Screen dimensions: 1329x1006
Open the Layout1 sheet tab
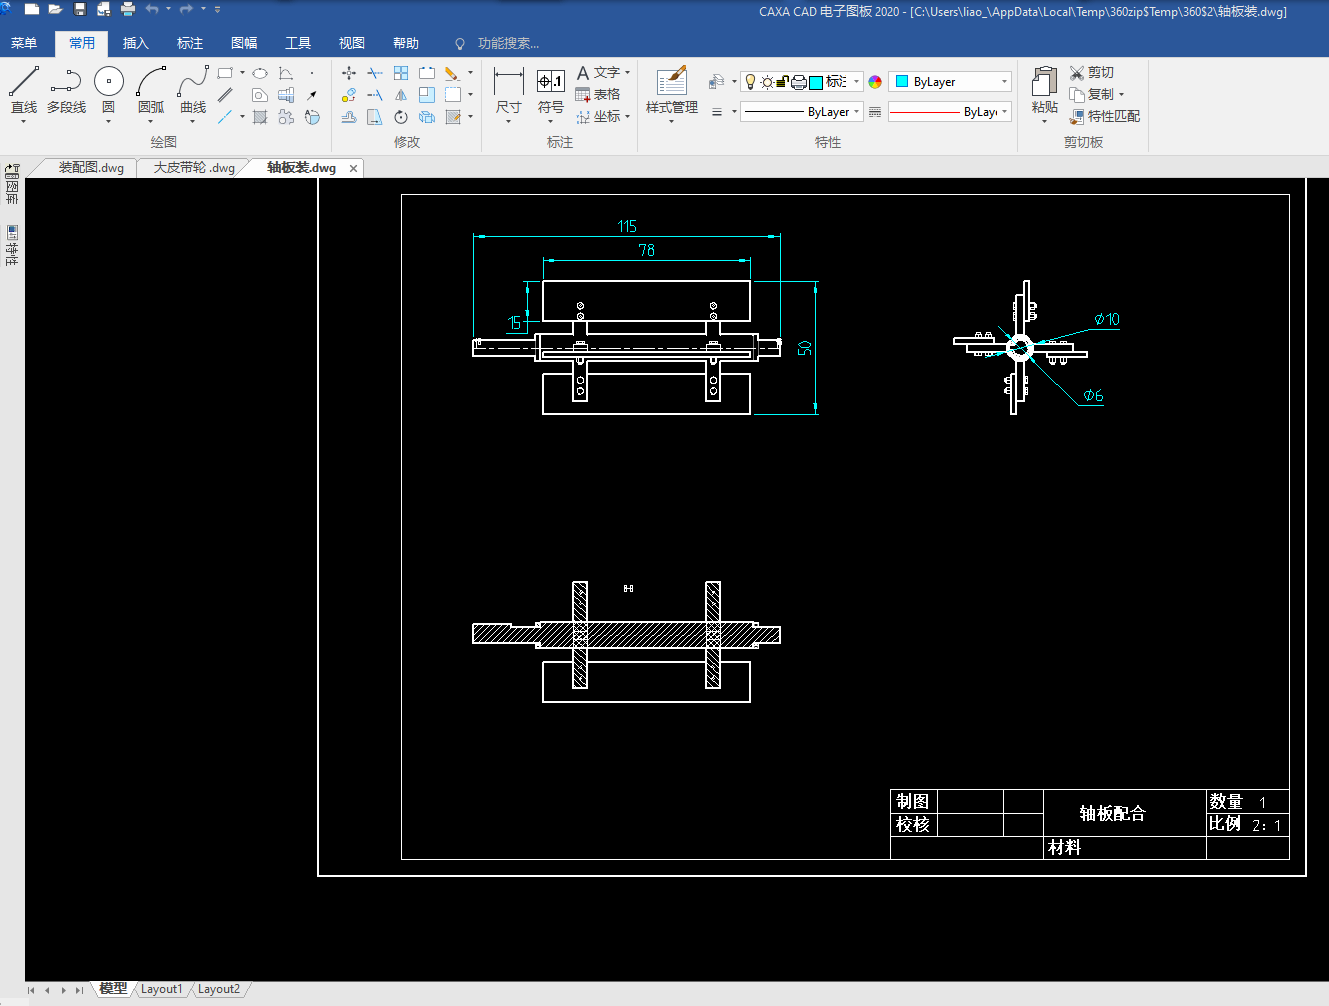click(x=161, y=989)
